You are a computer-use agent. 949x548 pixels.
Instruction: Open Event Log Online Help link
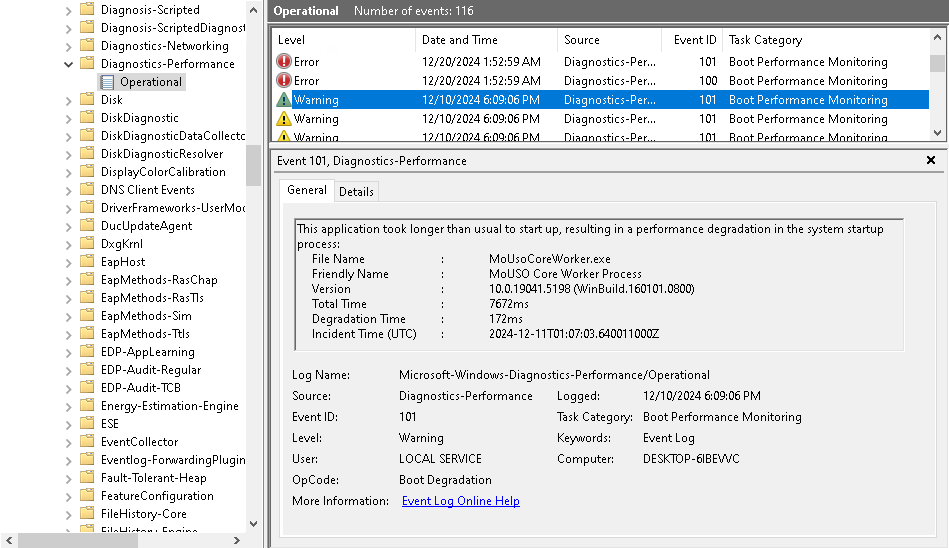point(461,501)
